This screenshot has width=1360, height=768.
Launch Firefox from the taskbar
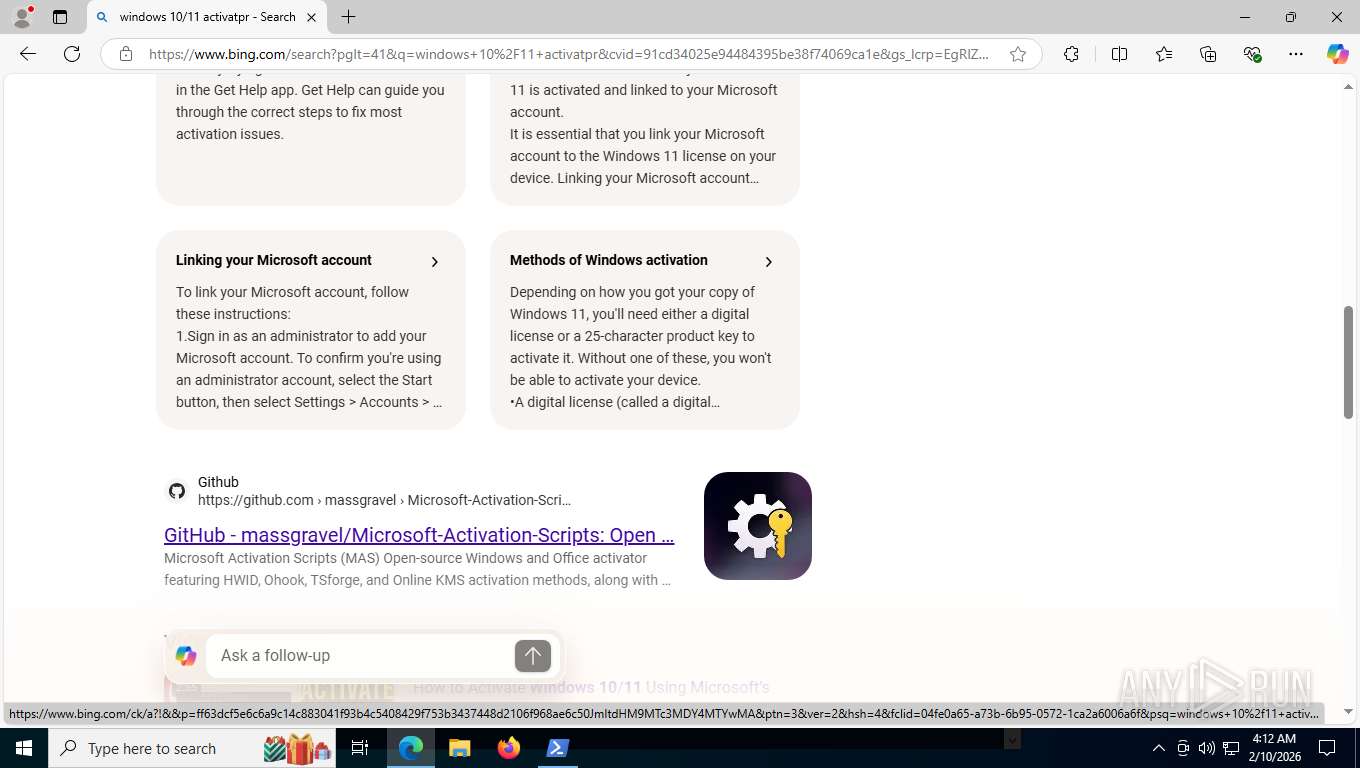pyautogui.click(x=508, y=748)
